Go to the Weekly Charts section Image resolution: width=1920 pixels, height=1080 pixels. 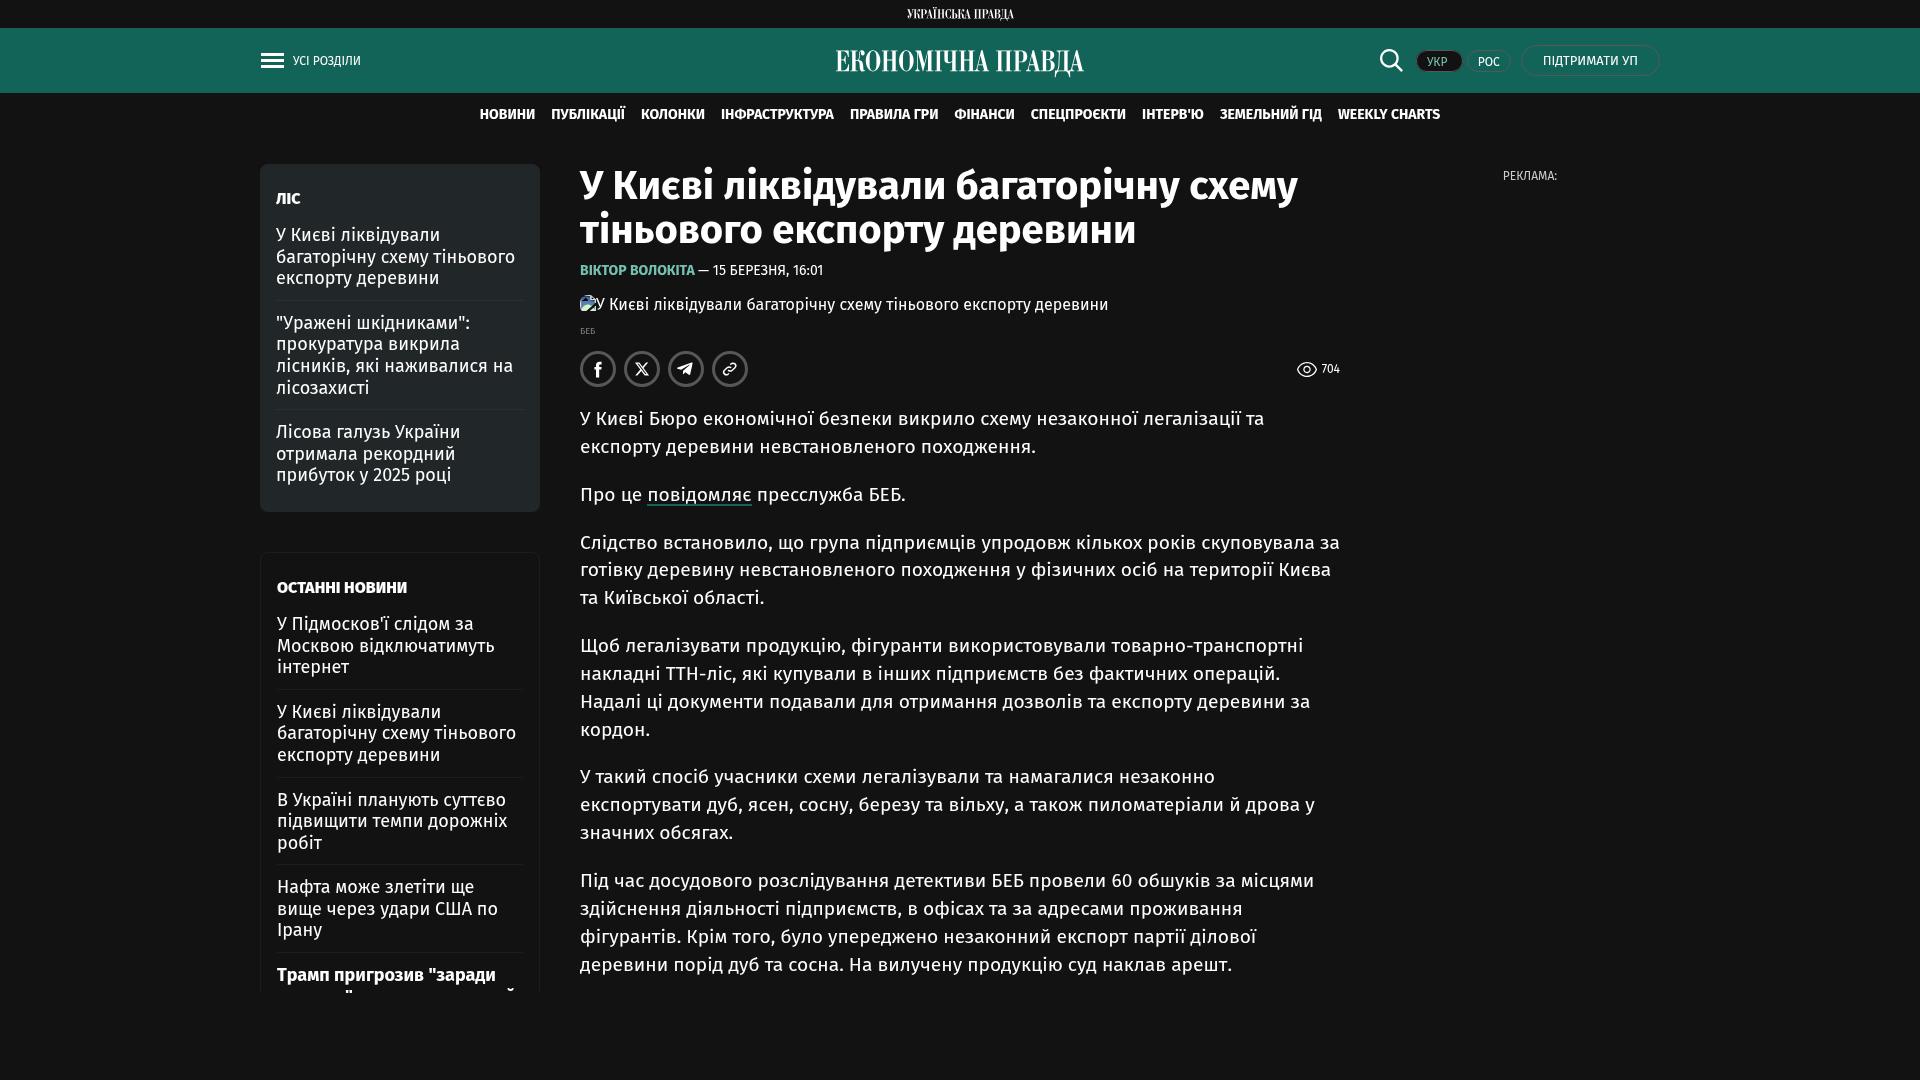point(1388,115)
